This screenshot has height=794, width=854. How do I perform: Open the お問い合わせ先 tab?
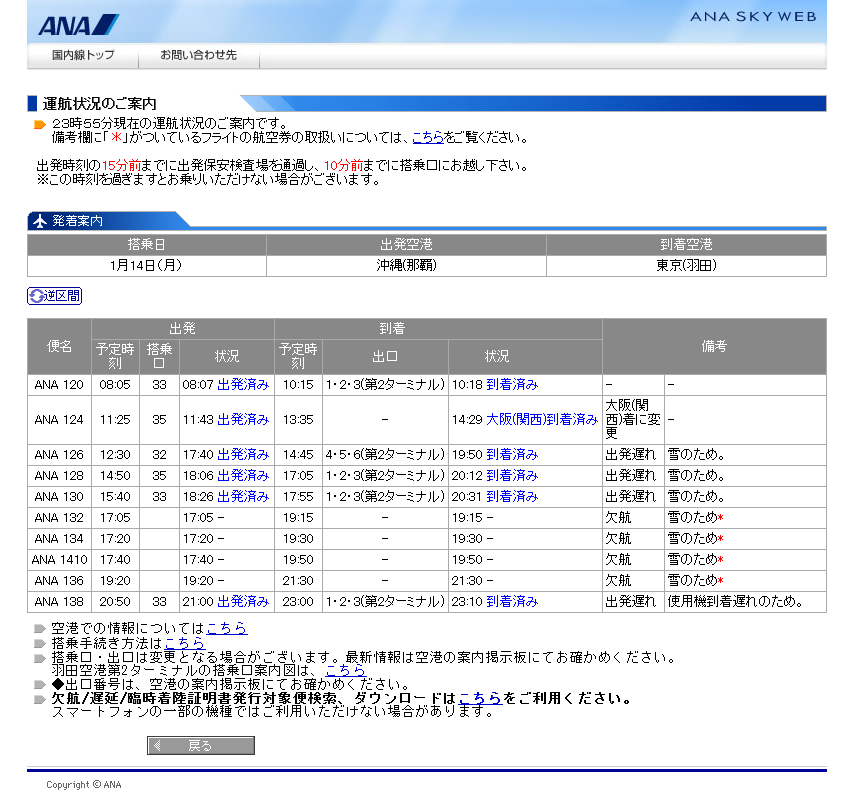coord(198,55)
